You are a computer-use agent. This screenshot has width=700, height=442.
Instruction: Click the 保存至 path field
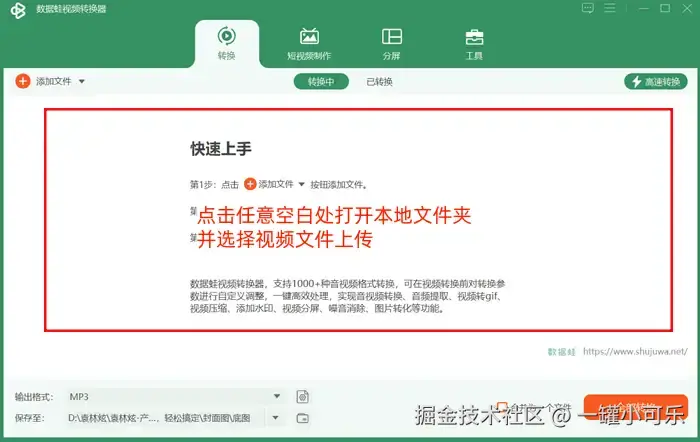tap(166, 418)
